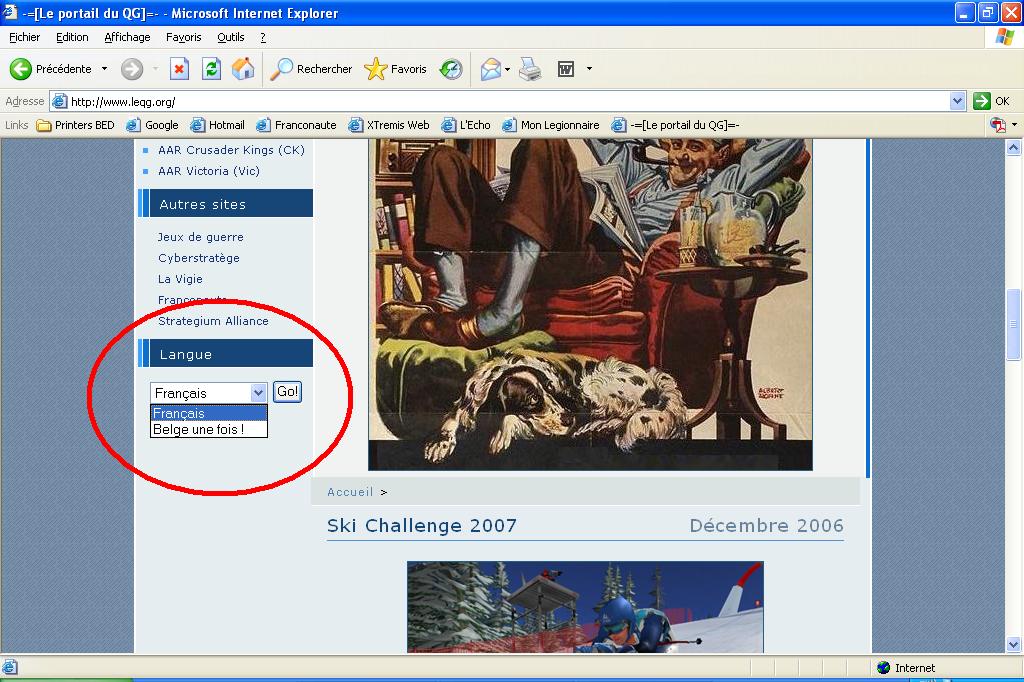Image resolution: width=1024 pixels, height=682 pixels.
Task: Click the Accueil breadcrumb link
Action: pos(350,492)
